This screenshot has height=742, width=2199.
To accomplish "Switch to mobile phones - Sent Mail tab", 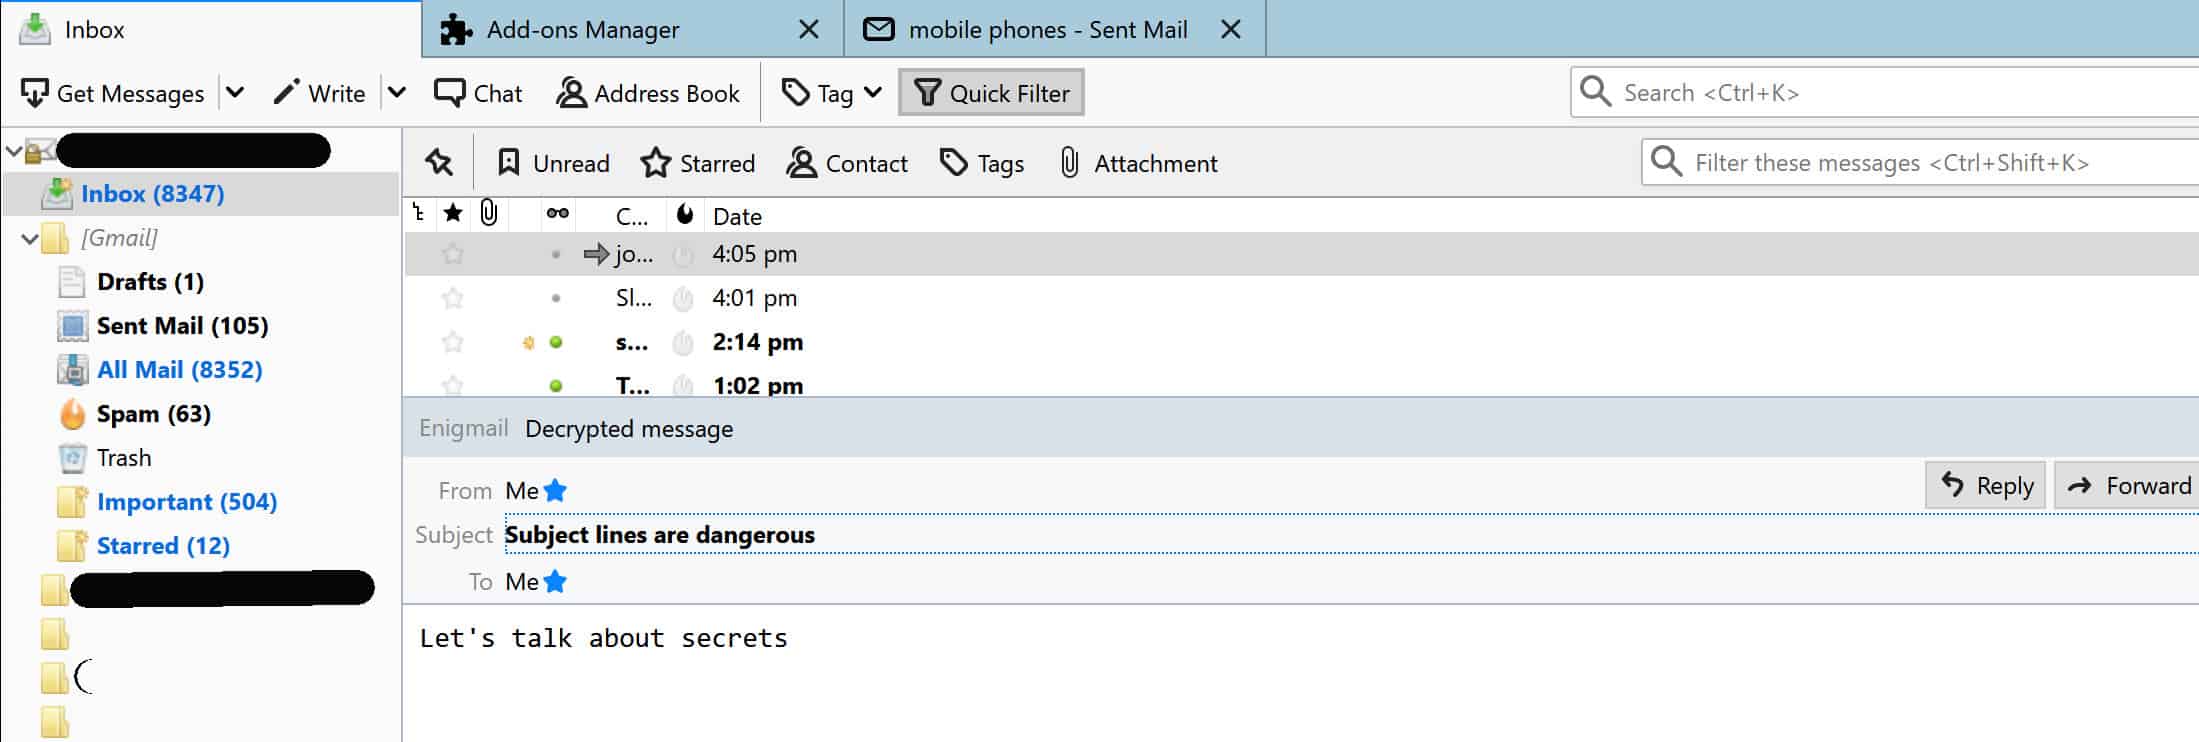I will 1055,30.
